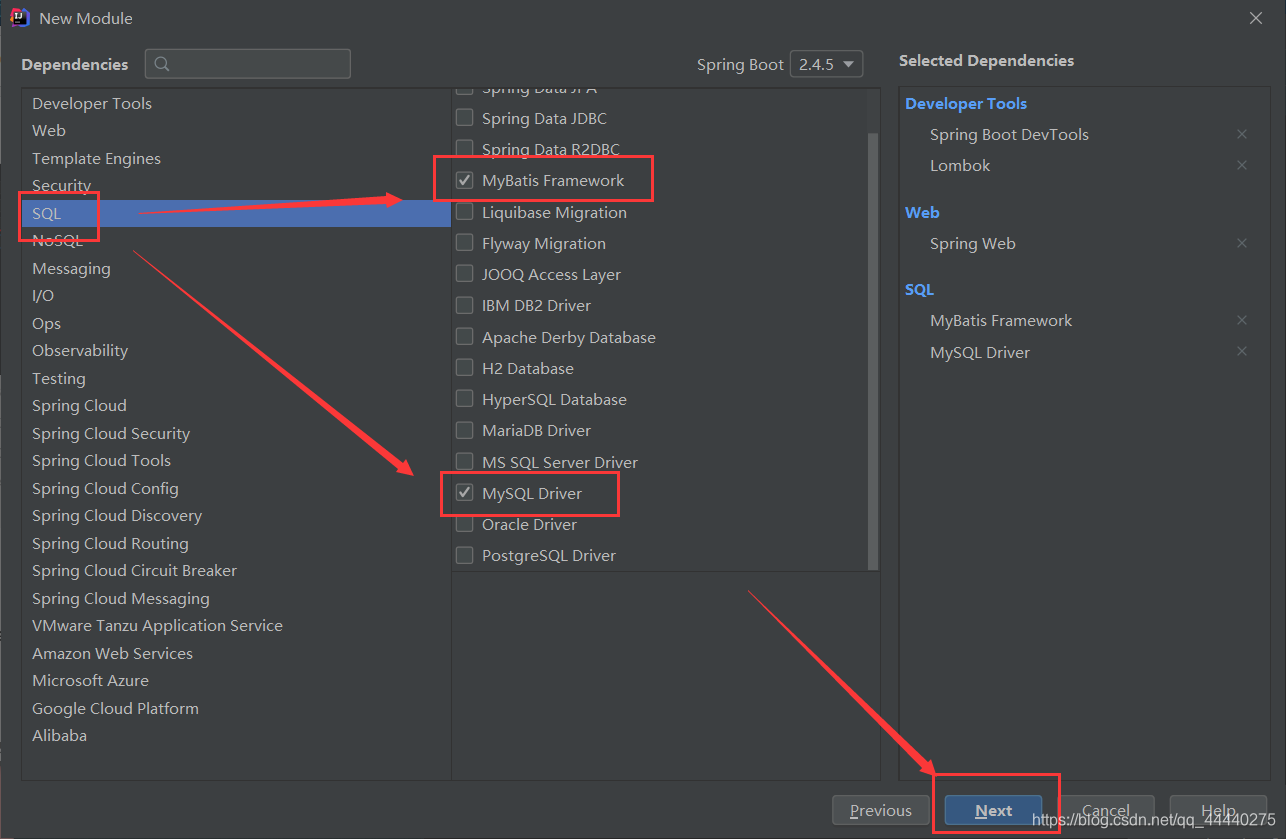Click the dependency list vertical scrollbar

coord(873,350)
